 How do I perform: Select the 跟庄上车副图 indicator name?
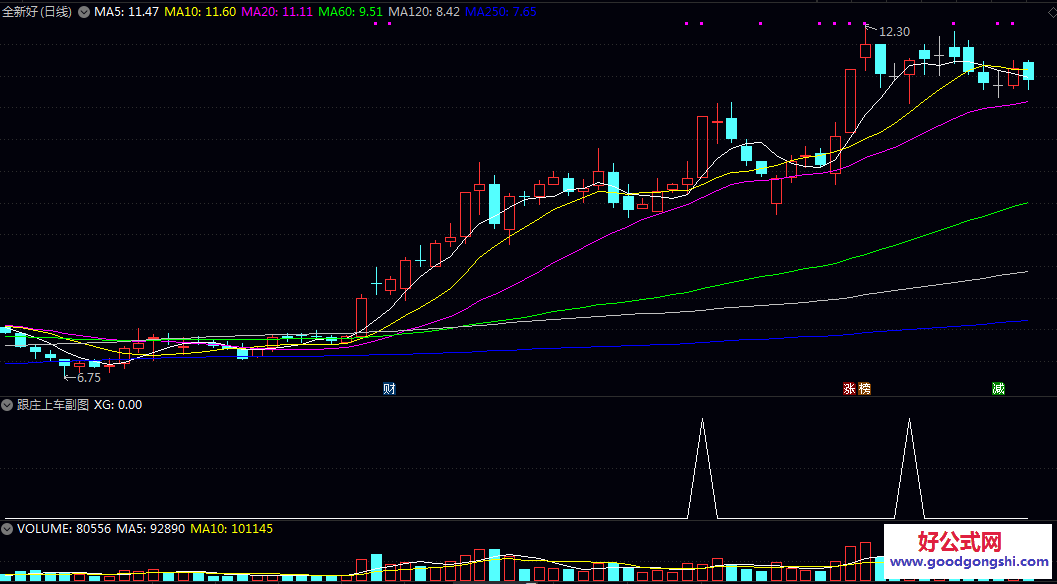pyautogui.click(x=53, y=405)
